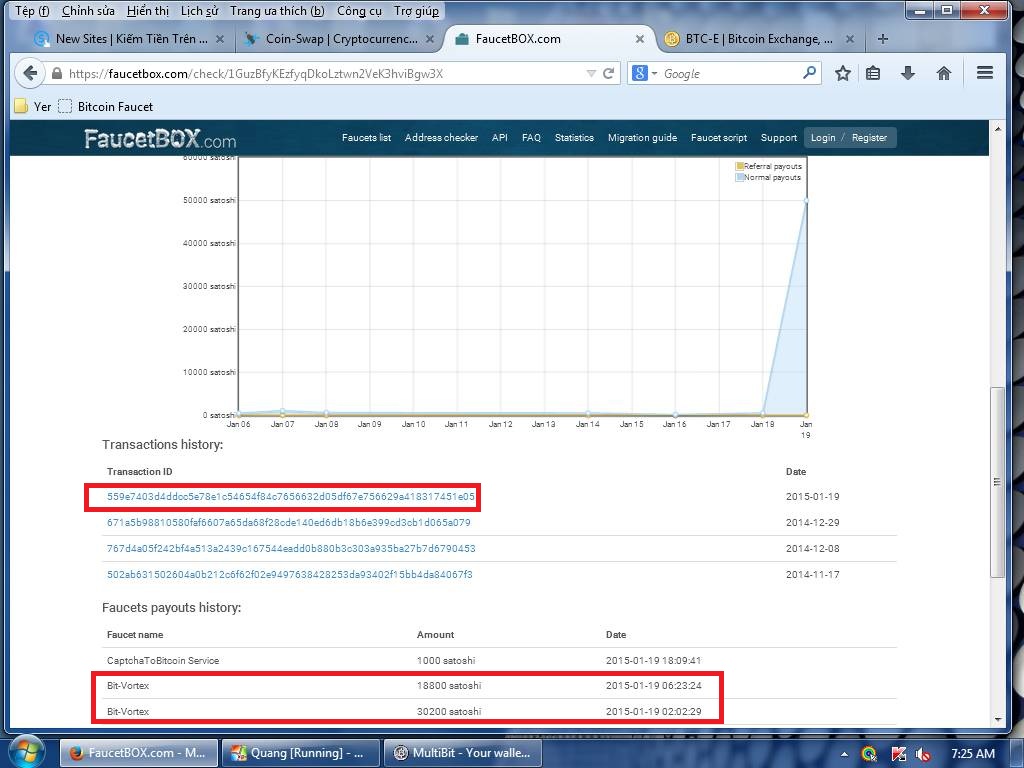1024x768 pixels.
Task: Open the Faucet script page
Action: (718, 138)
